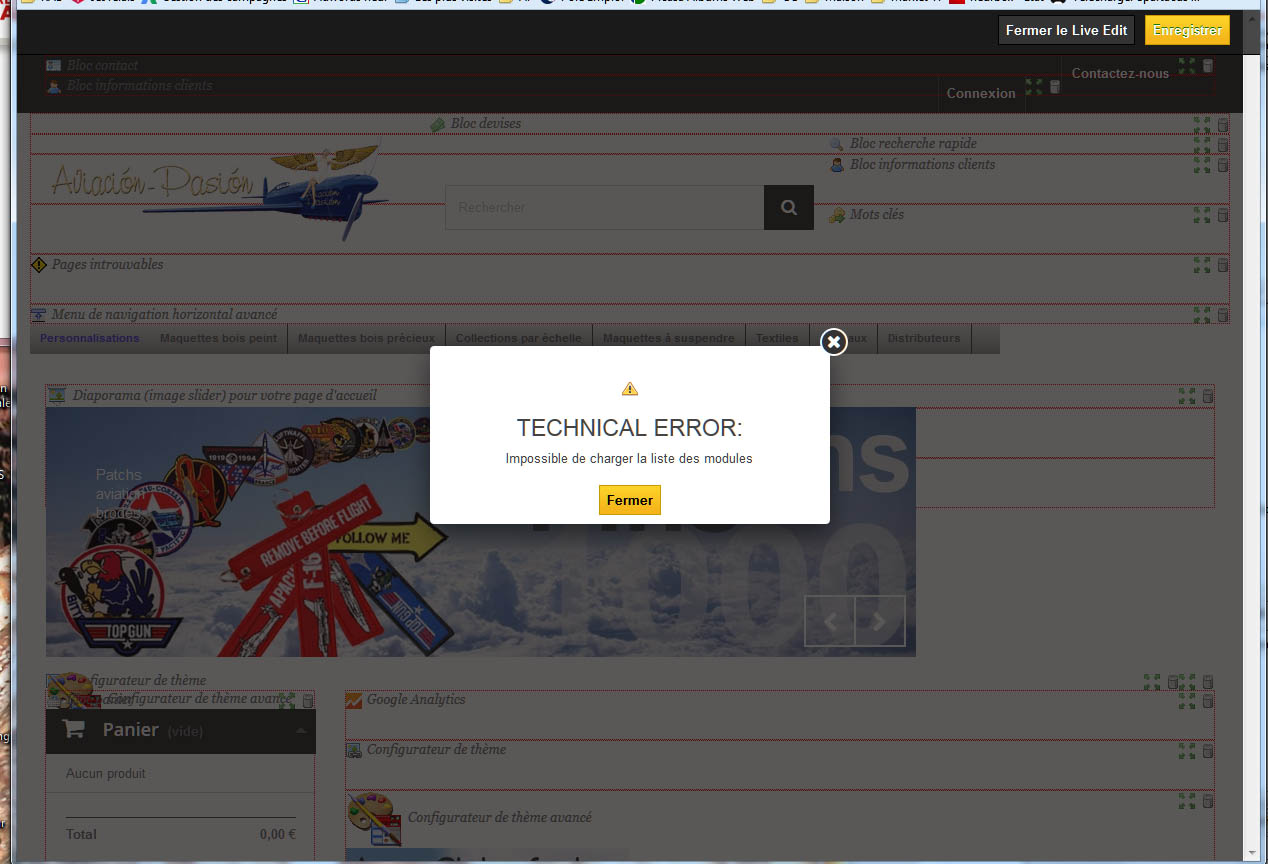Click the Impossible de charger message text
The image size is (1268, 864).
629,459
